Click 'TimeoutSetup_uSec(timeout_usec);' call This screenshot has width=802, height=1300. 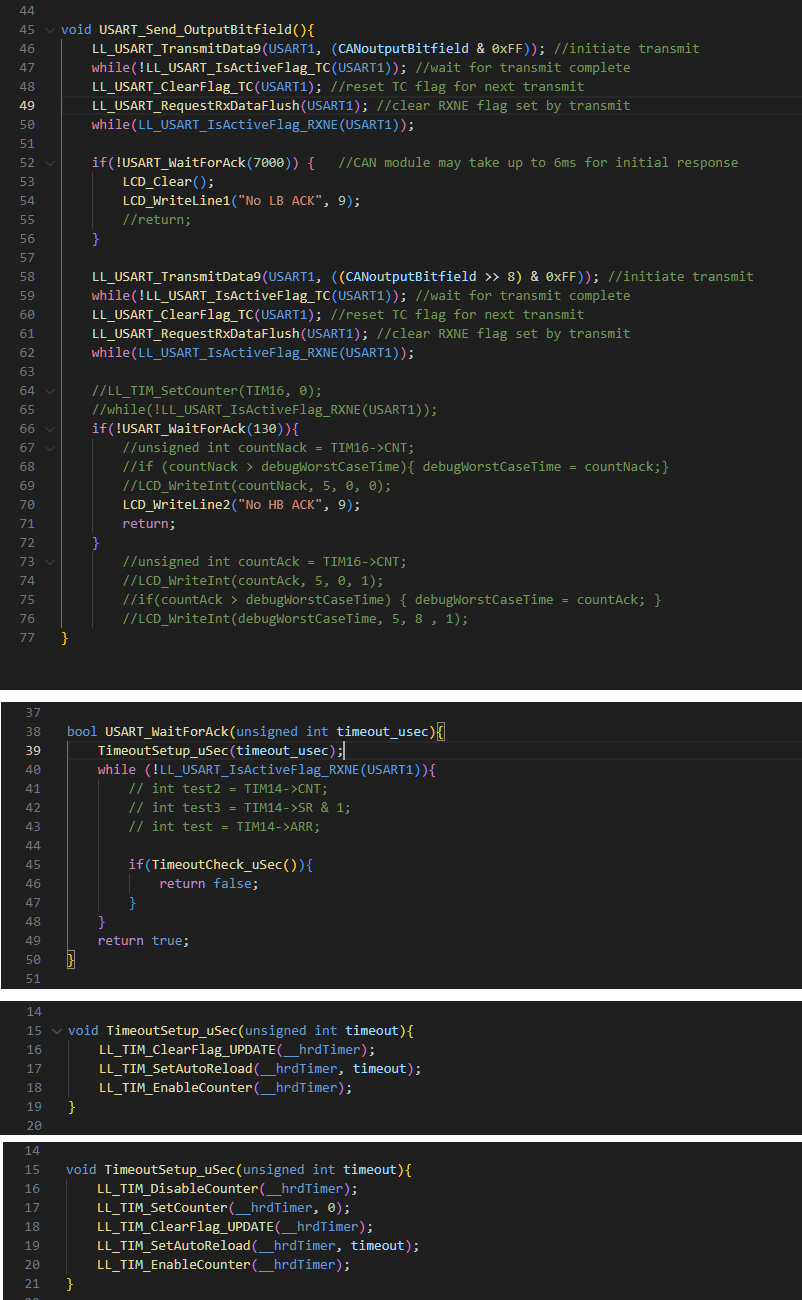pos(221,751)
